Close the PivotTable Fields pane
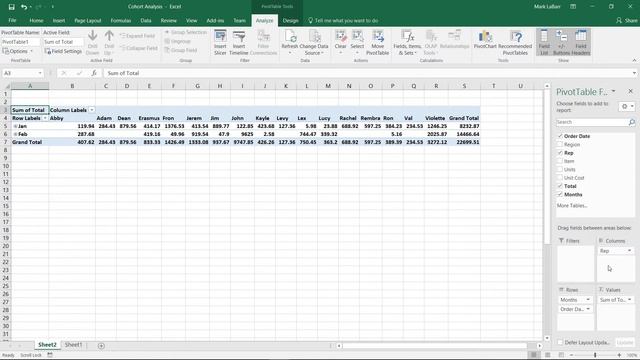This screenshot has height=360, width=640. [x=631, y=91]
